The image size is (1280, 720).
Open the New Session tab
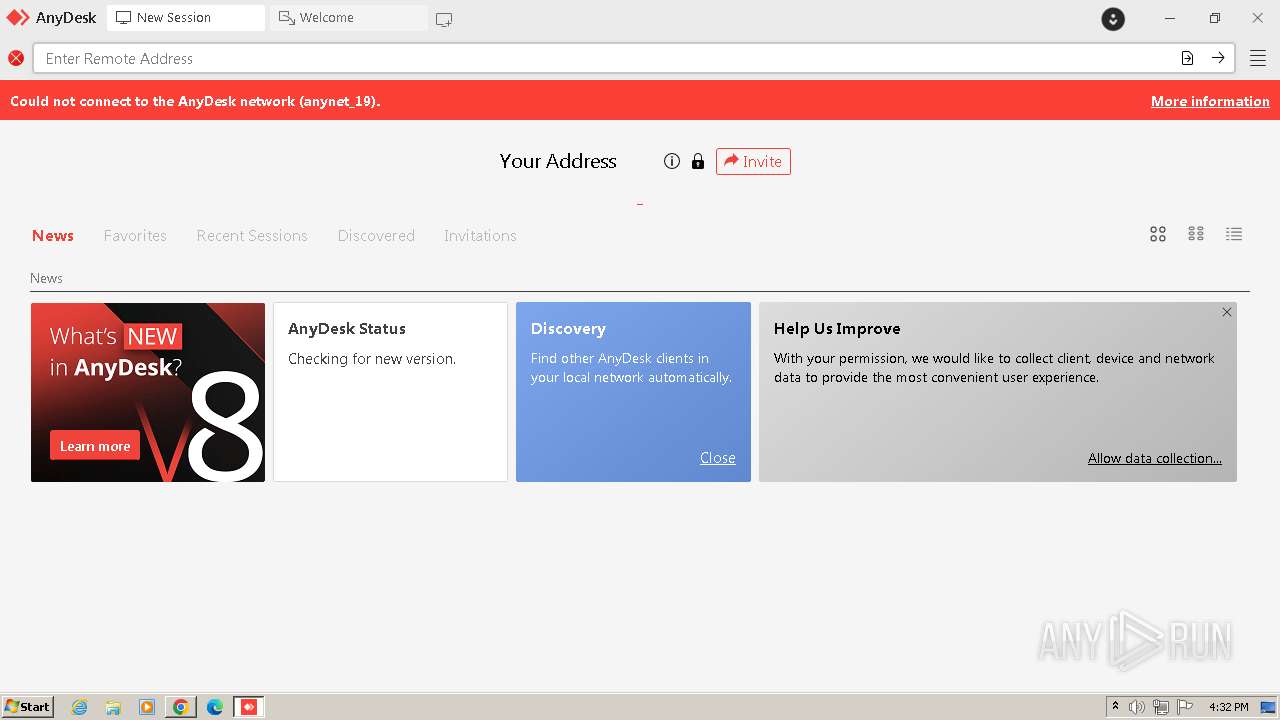click(x=186, y=18)
